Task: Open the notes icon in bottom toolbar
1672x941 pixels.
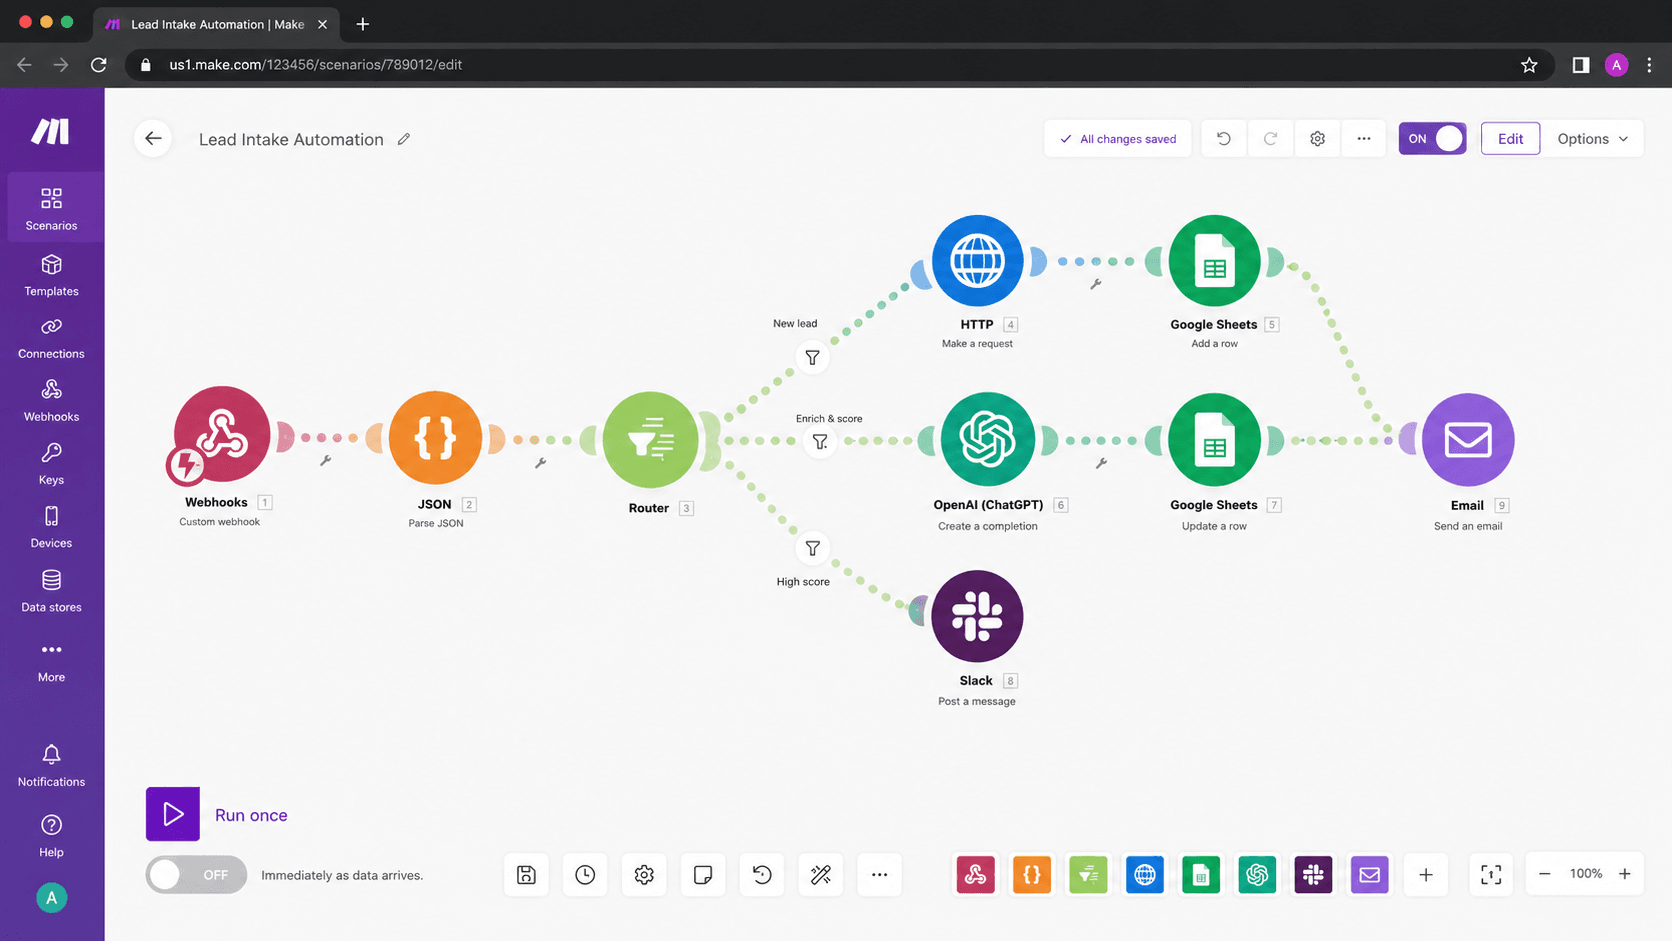Action: 703,875
